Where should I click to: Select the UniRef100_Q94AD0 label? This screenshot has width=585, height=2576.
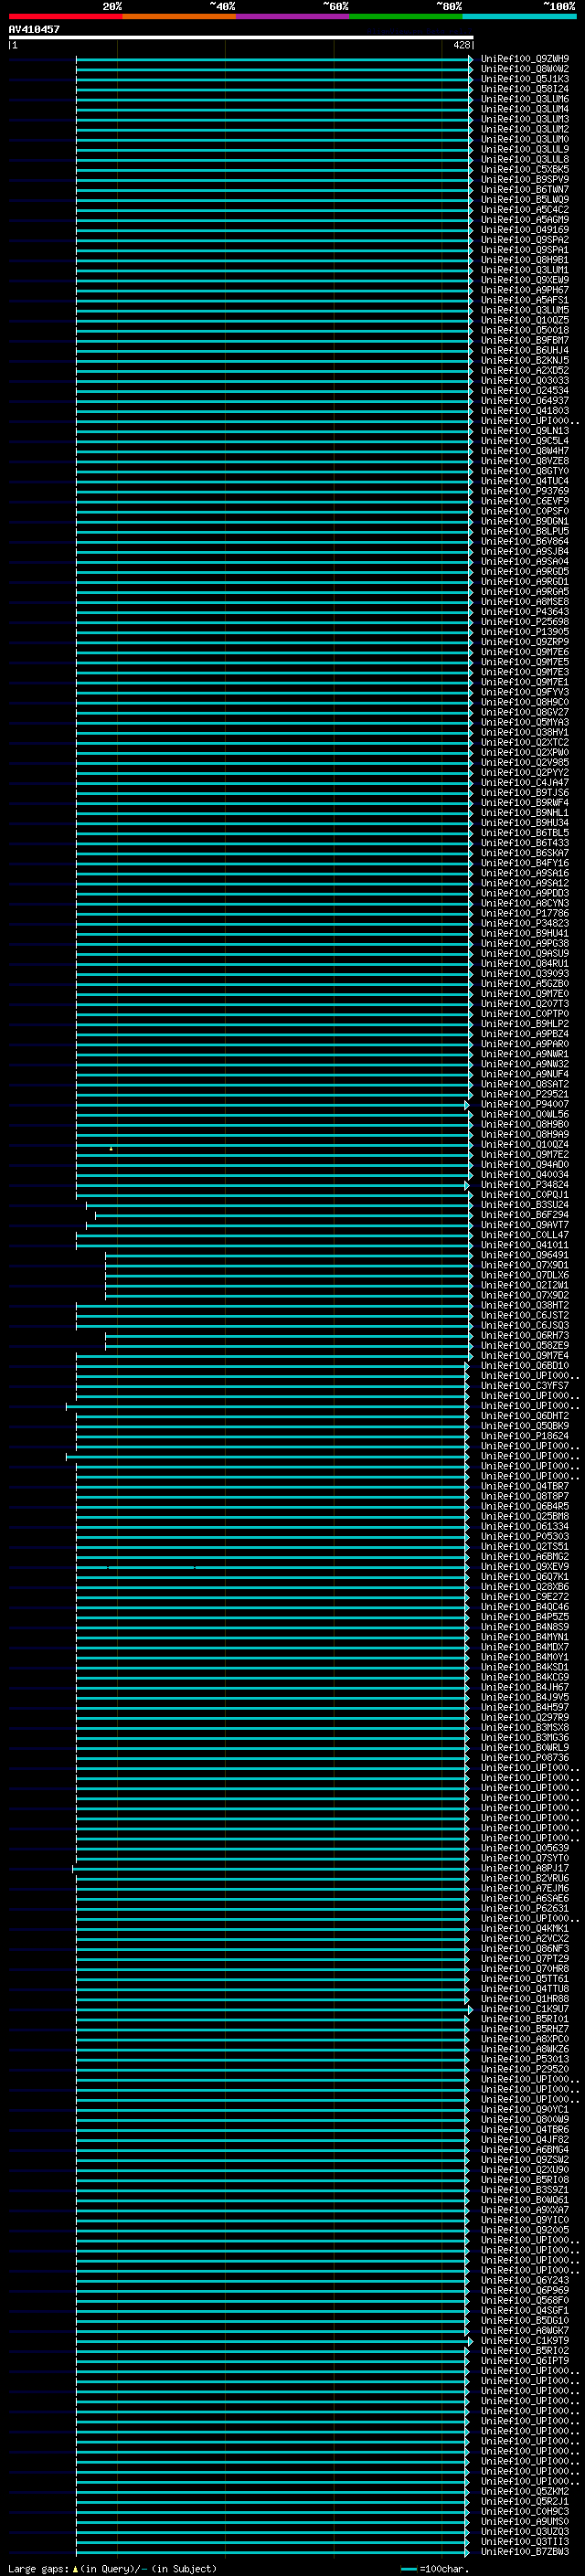pos(525,1164)
